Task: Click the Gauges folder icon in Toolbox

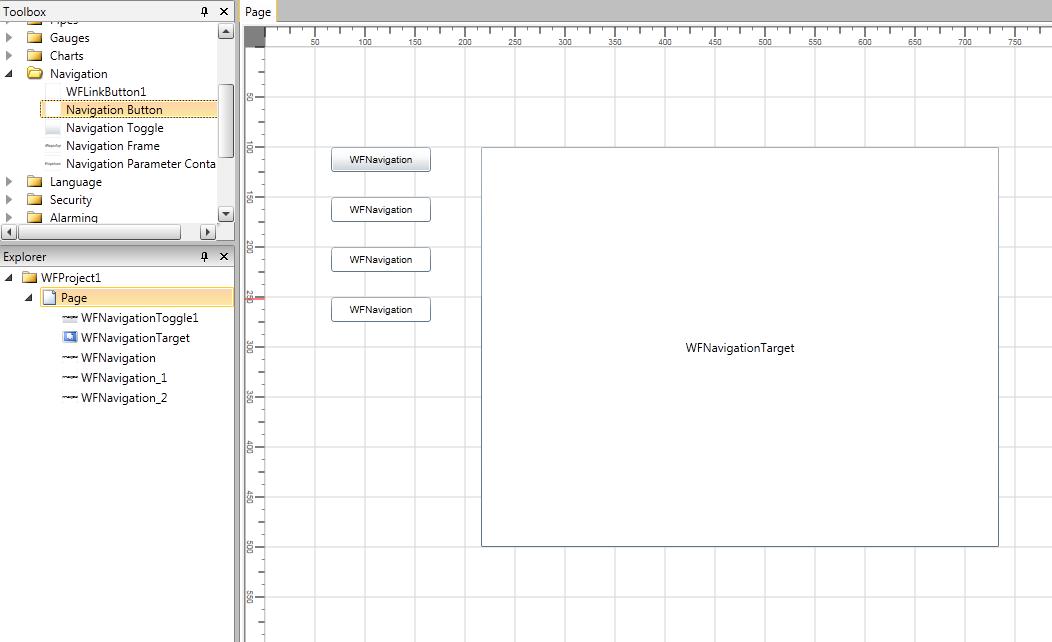Action: [35, 38]
